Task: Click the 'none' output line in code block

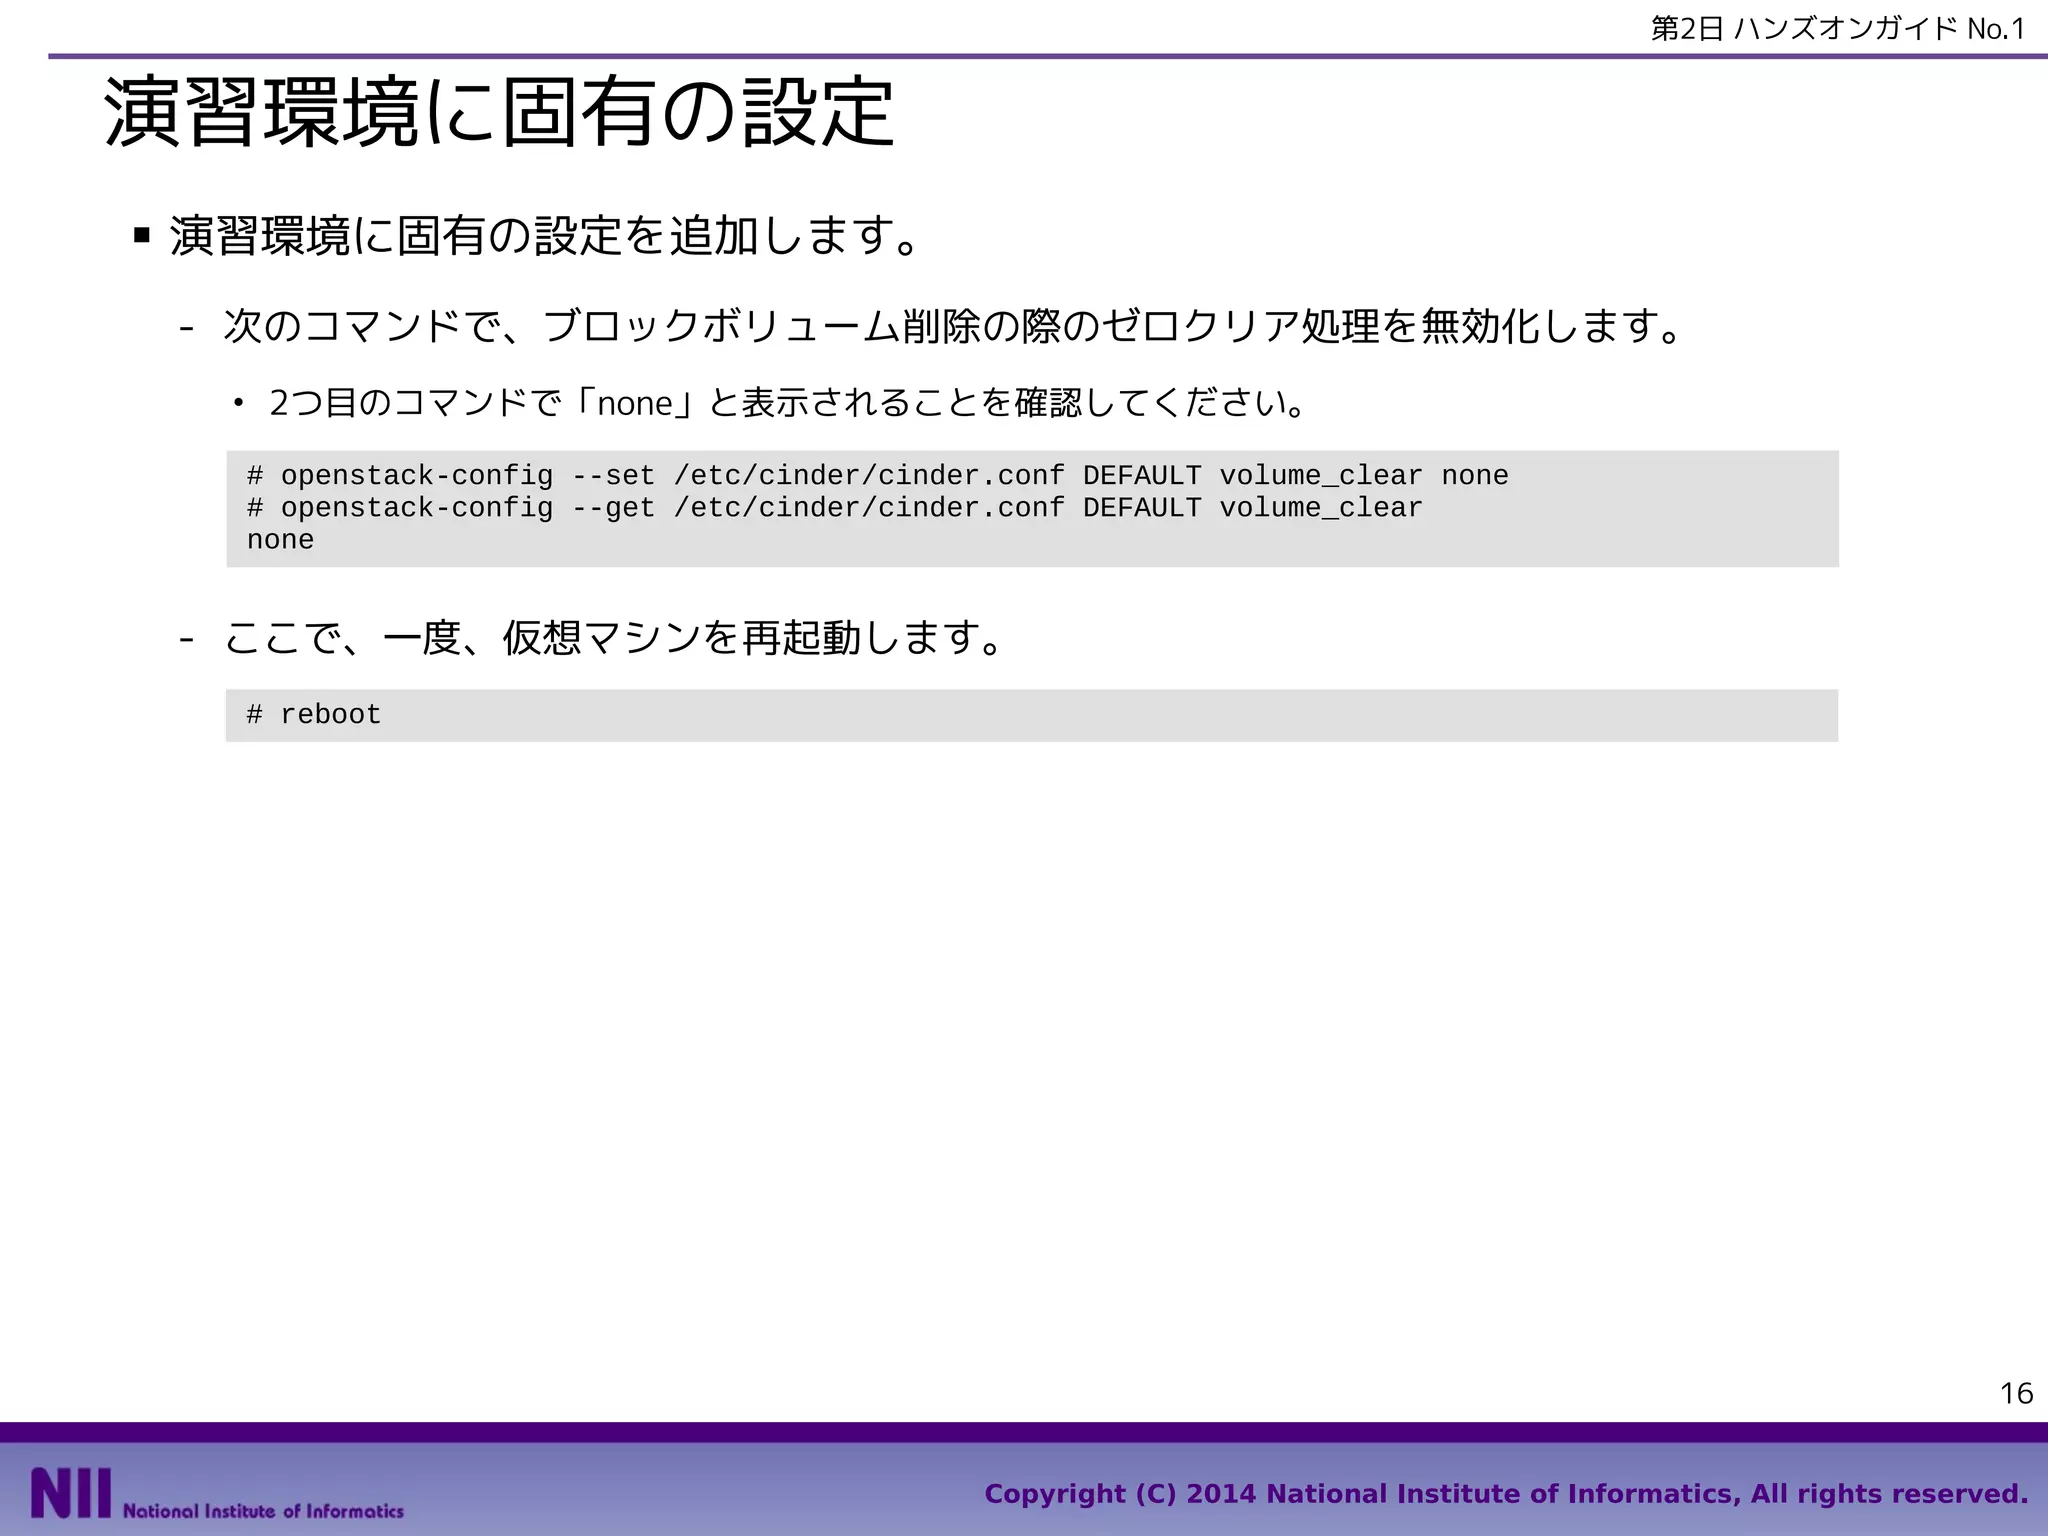Action: [280, 540]
